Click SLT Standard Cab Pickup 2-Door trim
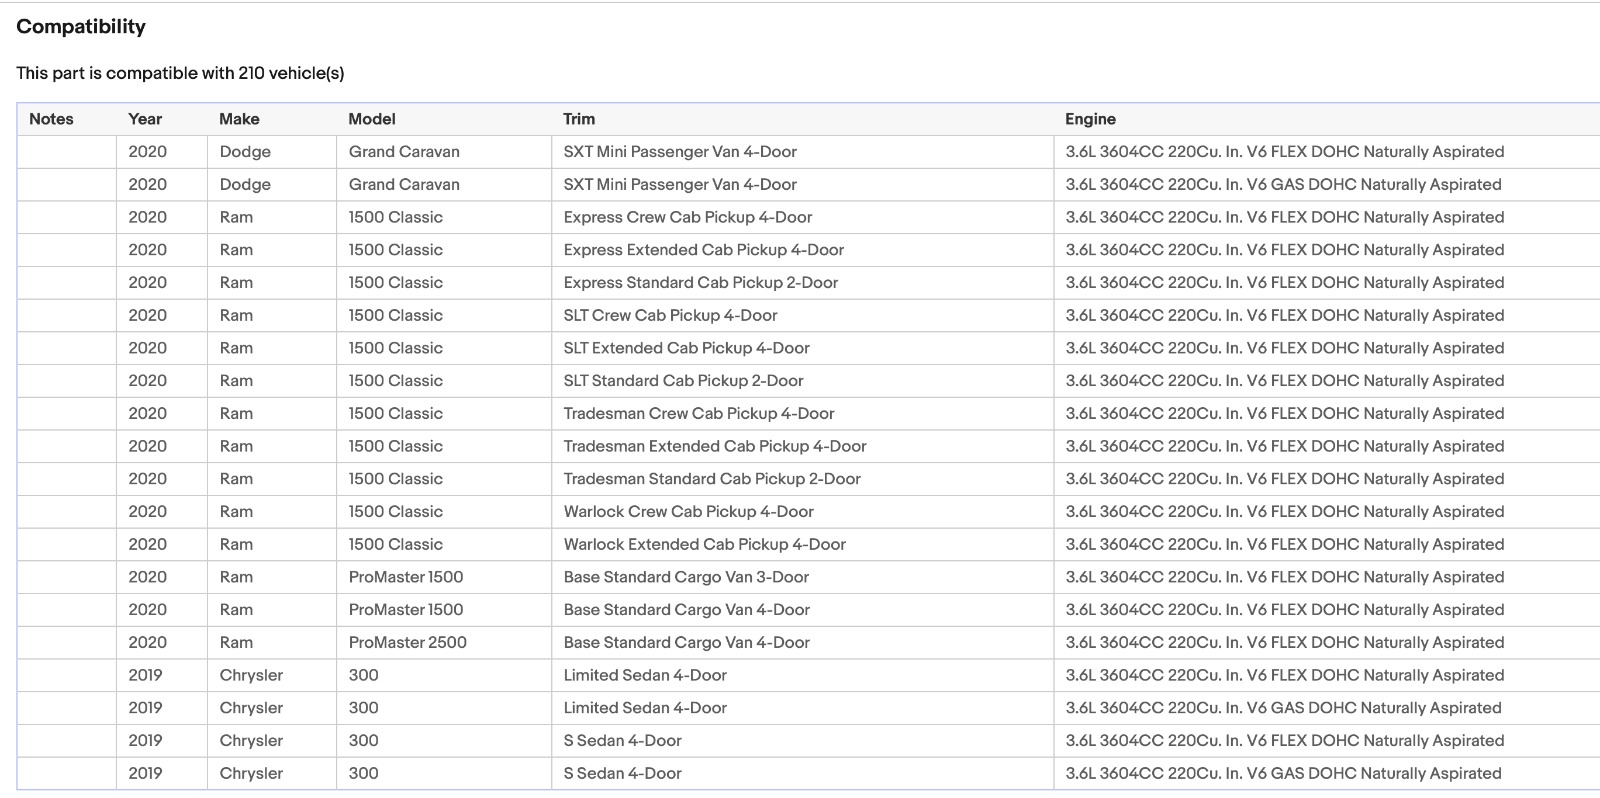 click(684, 381)
